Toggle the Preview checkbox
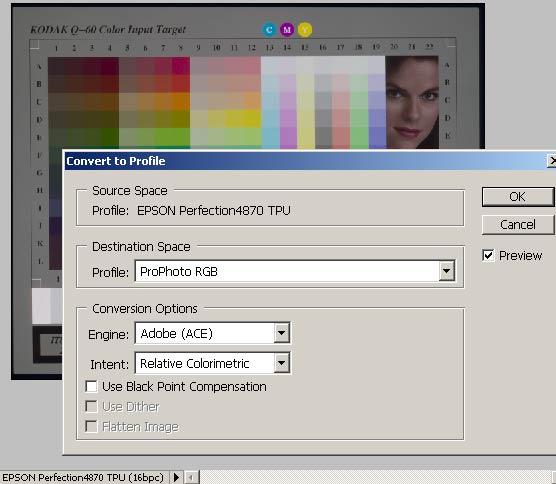The height and width of the screenshot is (484, 556). (488, 255)
